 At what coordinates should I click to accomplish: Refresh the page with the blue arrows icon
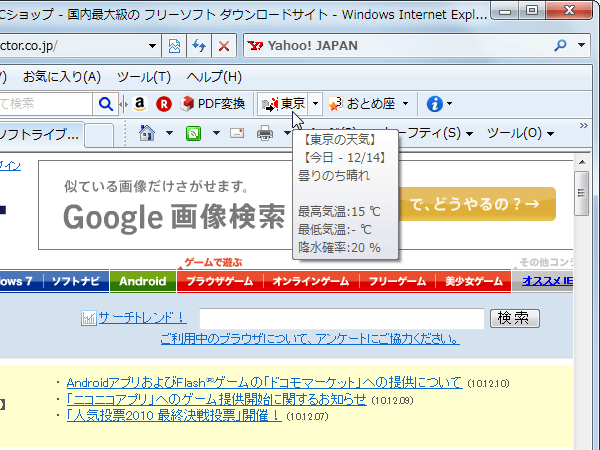pyautogui.click(x=199, y=46)
